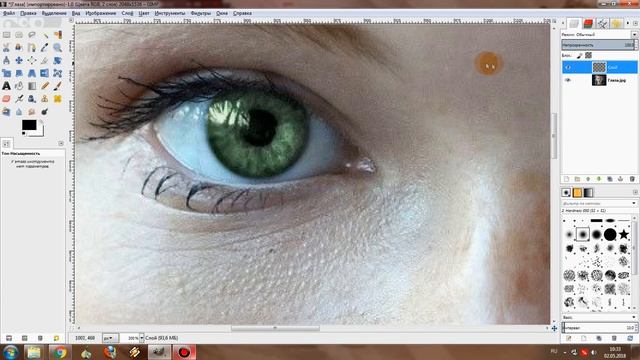Open the Выделение menu
The image size is (640, 360).
point(54,13)
